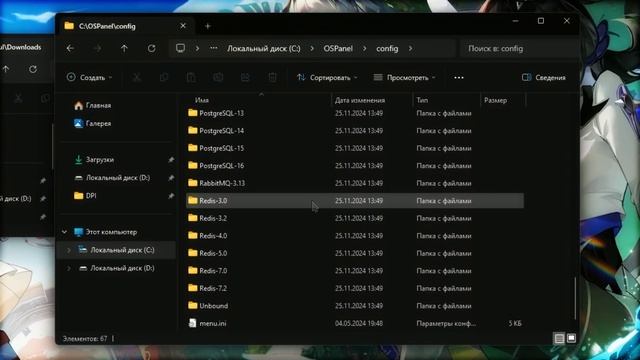Select the Redis-5.0 folder

[x=355, y=253]
